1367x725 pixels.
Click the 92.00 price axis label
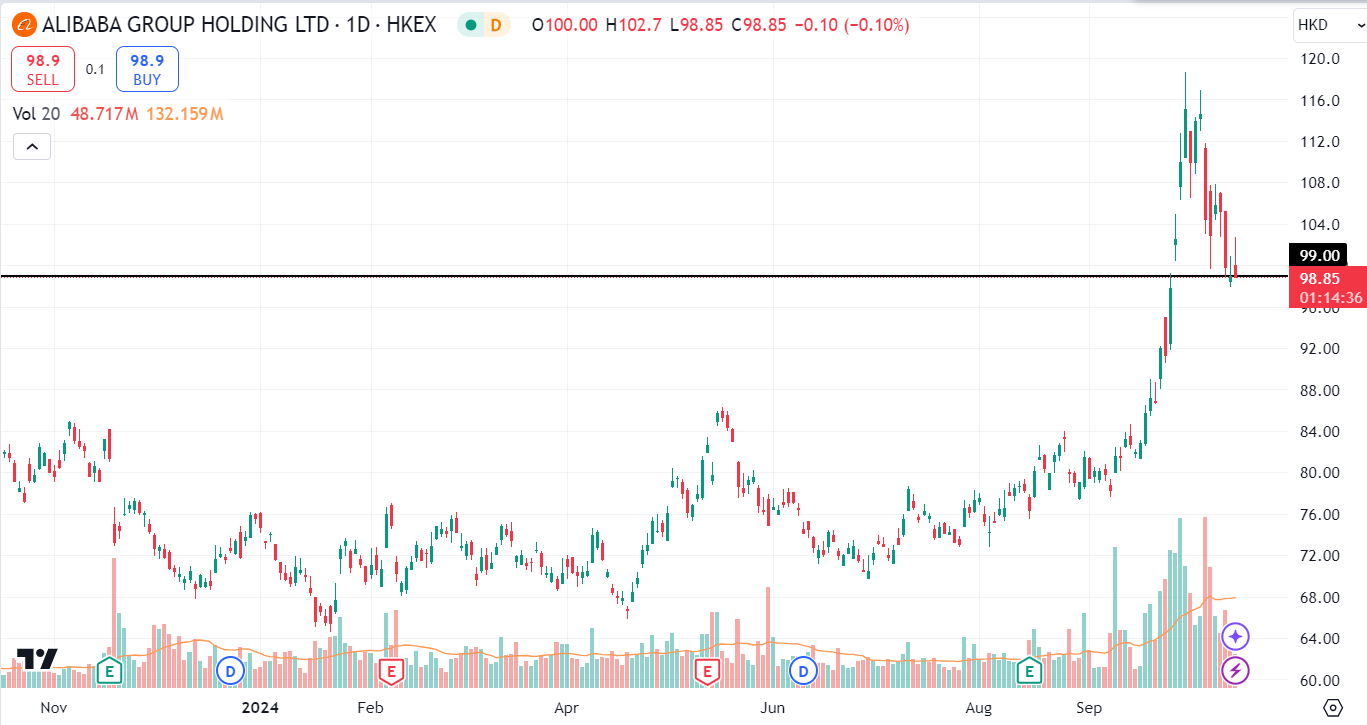(1321, 349)
